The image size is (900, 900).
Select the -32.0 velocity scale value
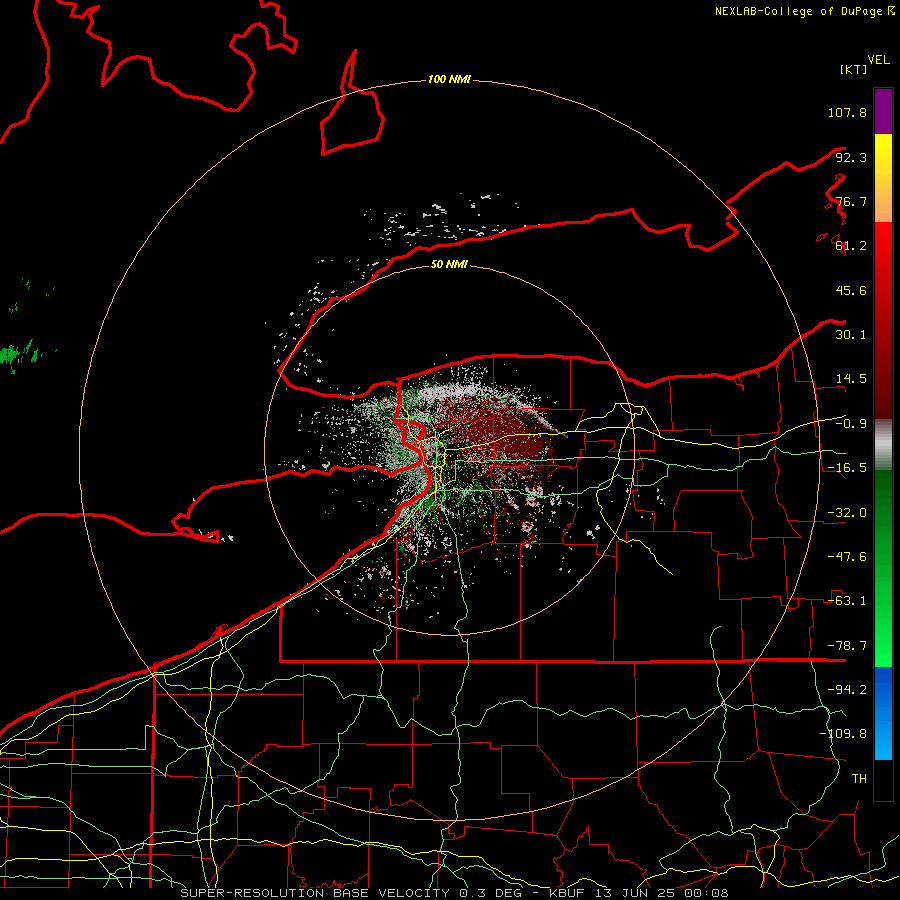tap(847, 513)
